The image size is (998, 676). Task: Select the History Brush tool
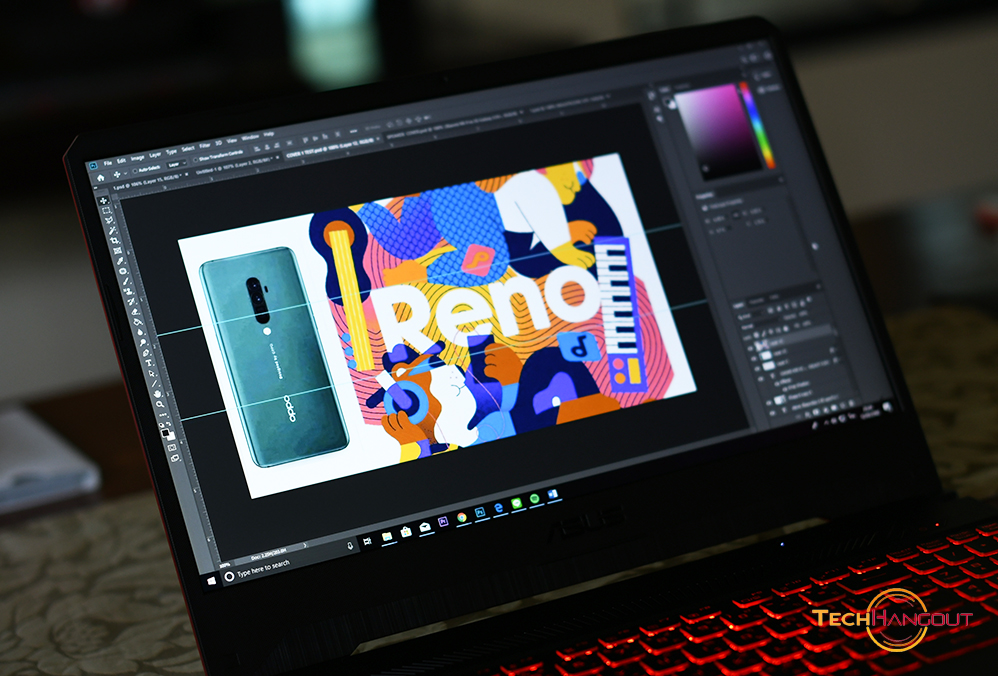131,301
